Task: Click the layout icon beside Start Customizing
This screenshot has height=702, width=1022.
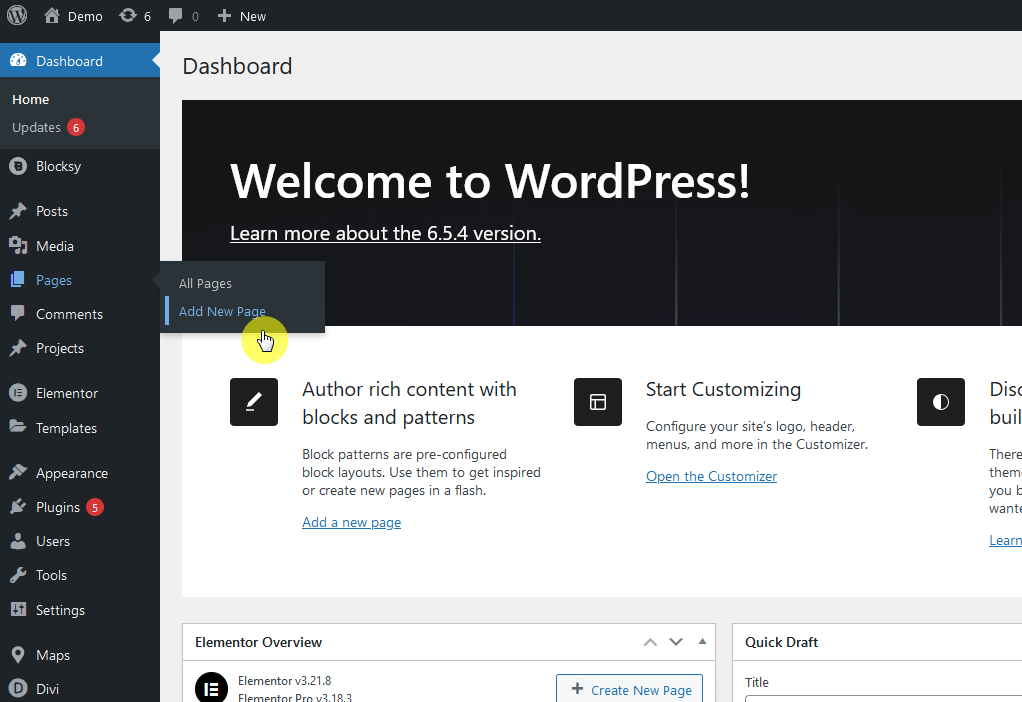Action: [x=598, y=402]
